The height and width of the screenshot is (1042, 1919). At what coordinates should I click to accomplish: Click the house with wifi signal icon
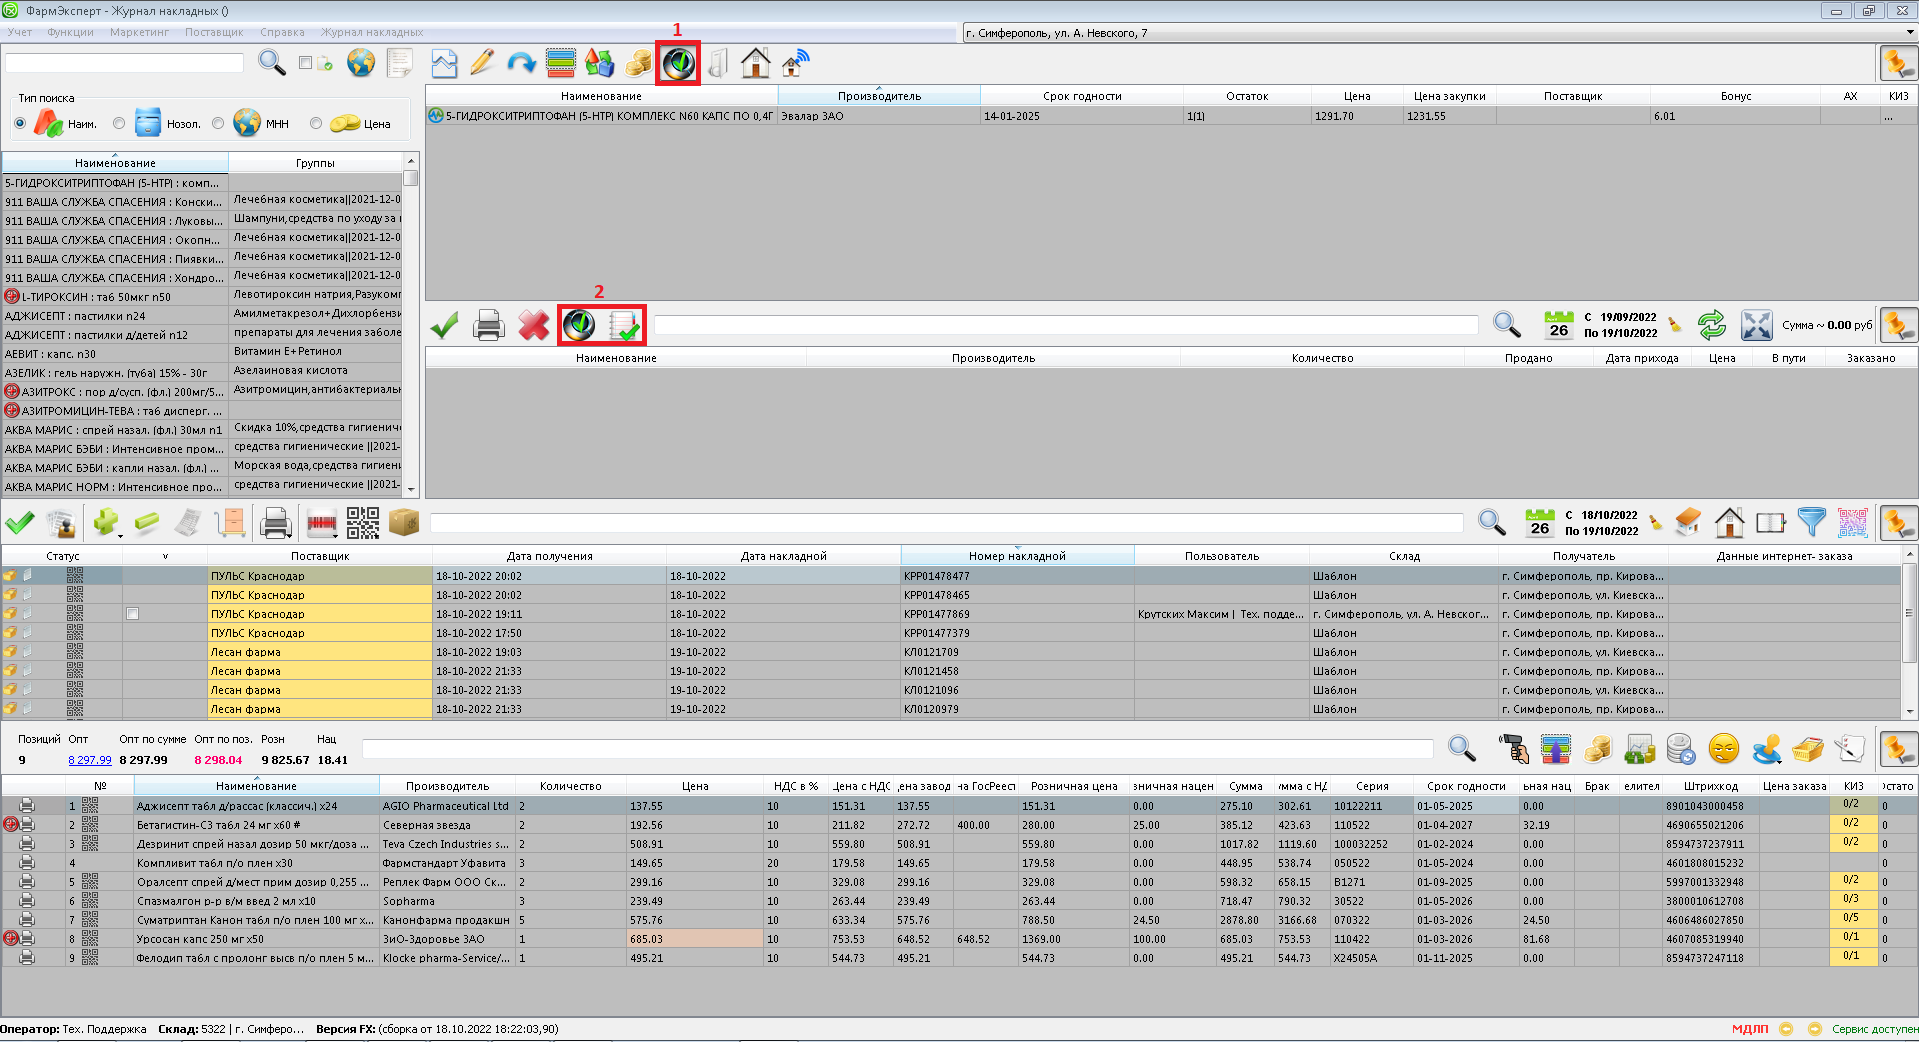tap(796, 63)
